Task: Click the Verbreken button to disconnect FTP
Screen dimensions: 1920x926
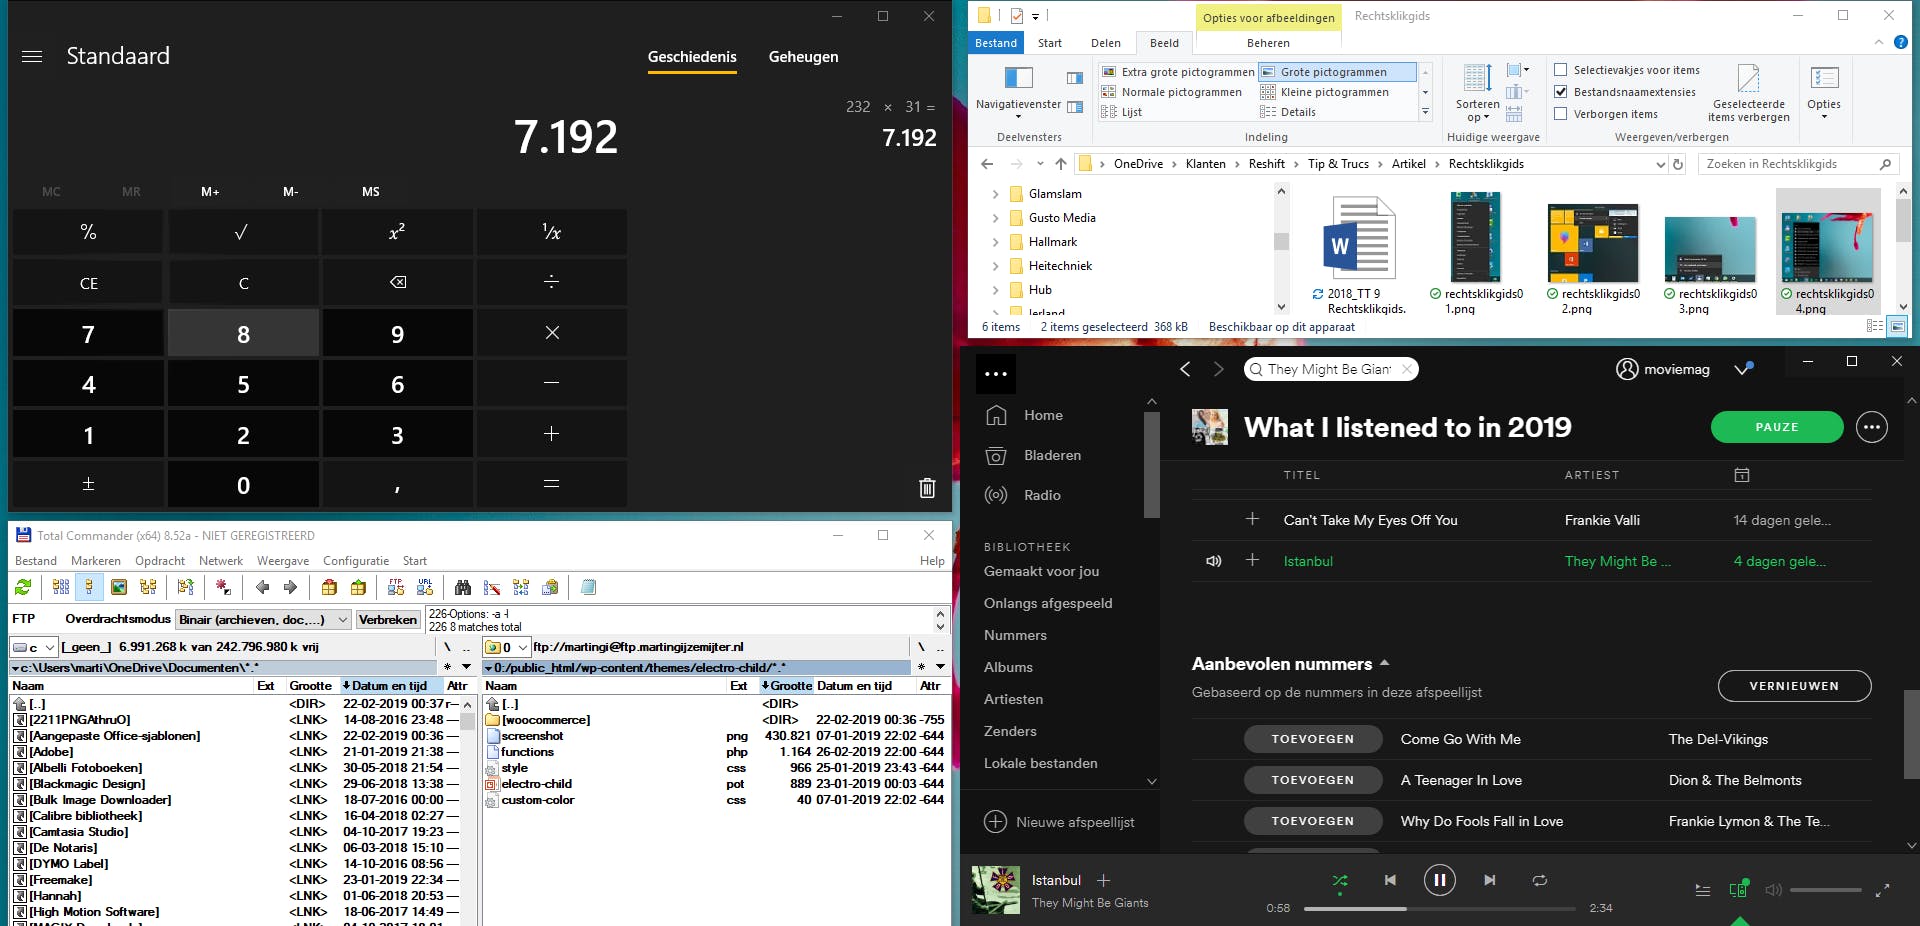Action: [389, 620]
